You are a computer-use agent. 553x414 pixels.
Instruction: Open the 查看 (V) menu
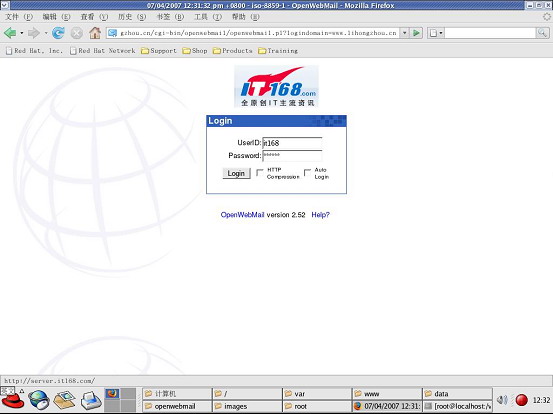click(x=94, y=17)
